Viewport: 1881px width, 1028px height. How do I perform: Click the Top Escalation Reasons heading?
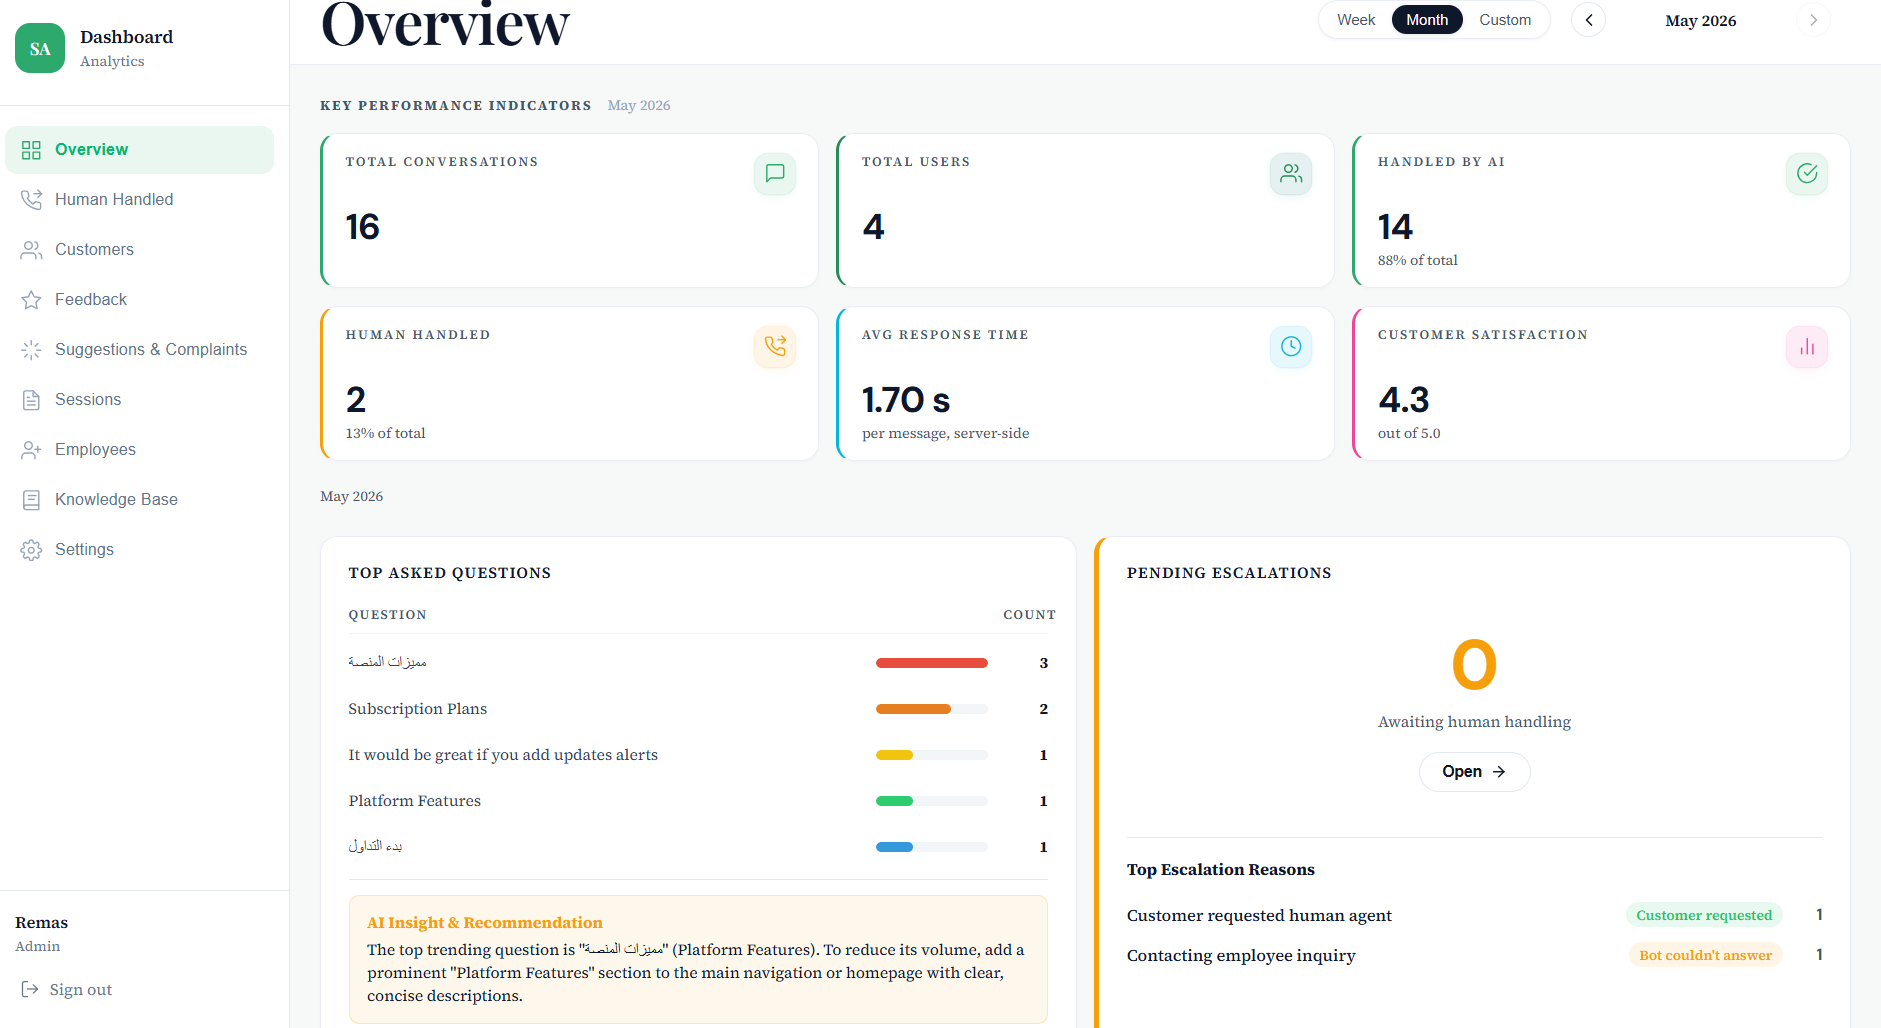tap(1220, 869)
